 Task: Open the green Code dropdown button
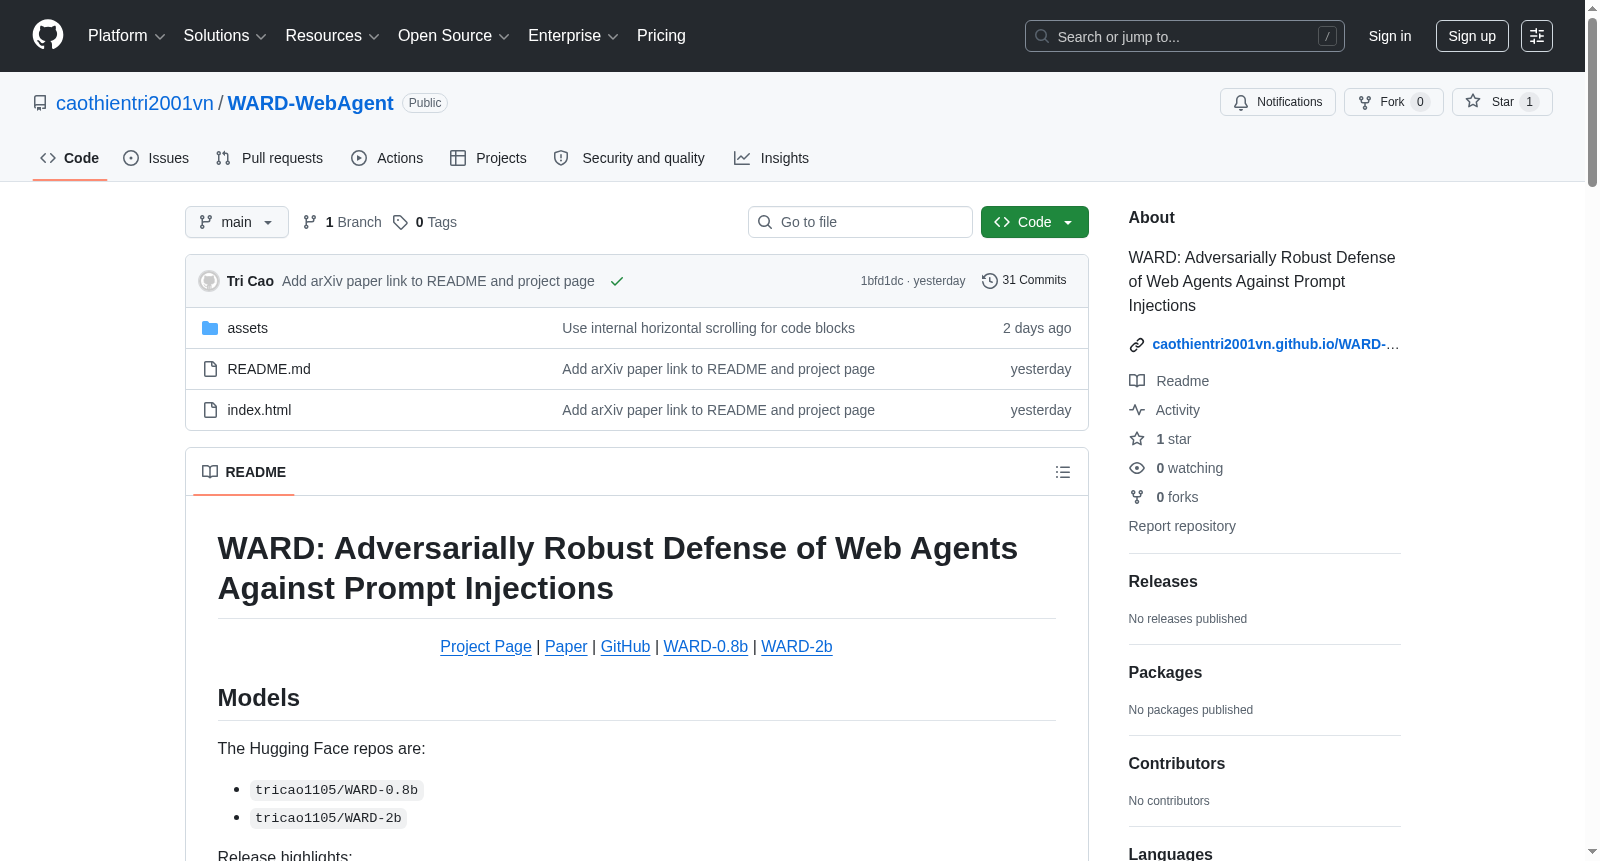point(1035,222)
